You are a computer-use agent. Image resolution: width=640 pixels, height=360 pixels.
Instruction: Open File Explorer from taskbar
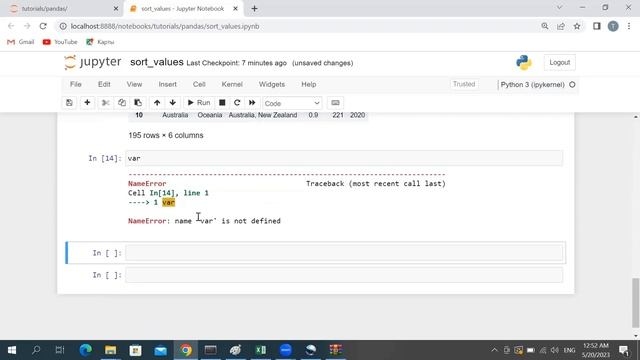point(110,350)
